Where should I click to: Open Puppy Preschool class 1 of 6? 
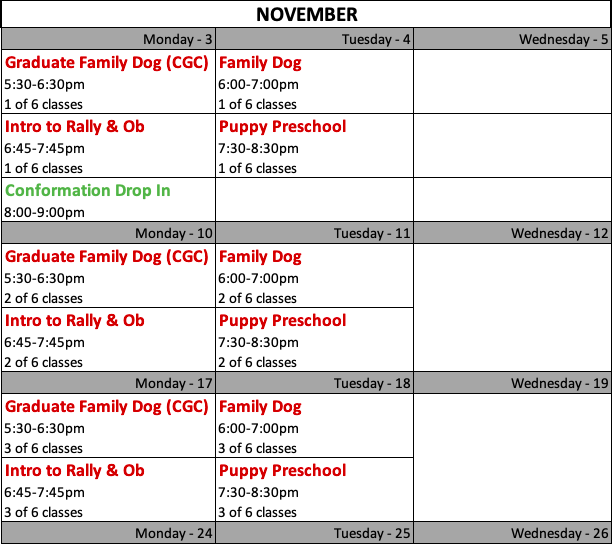(282, 127)
